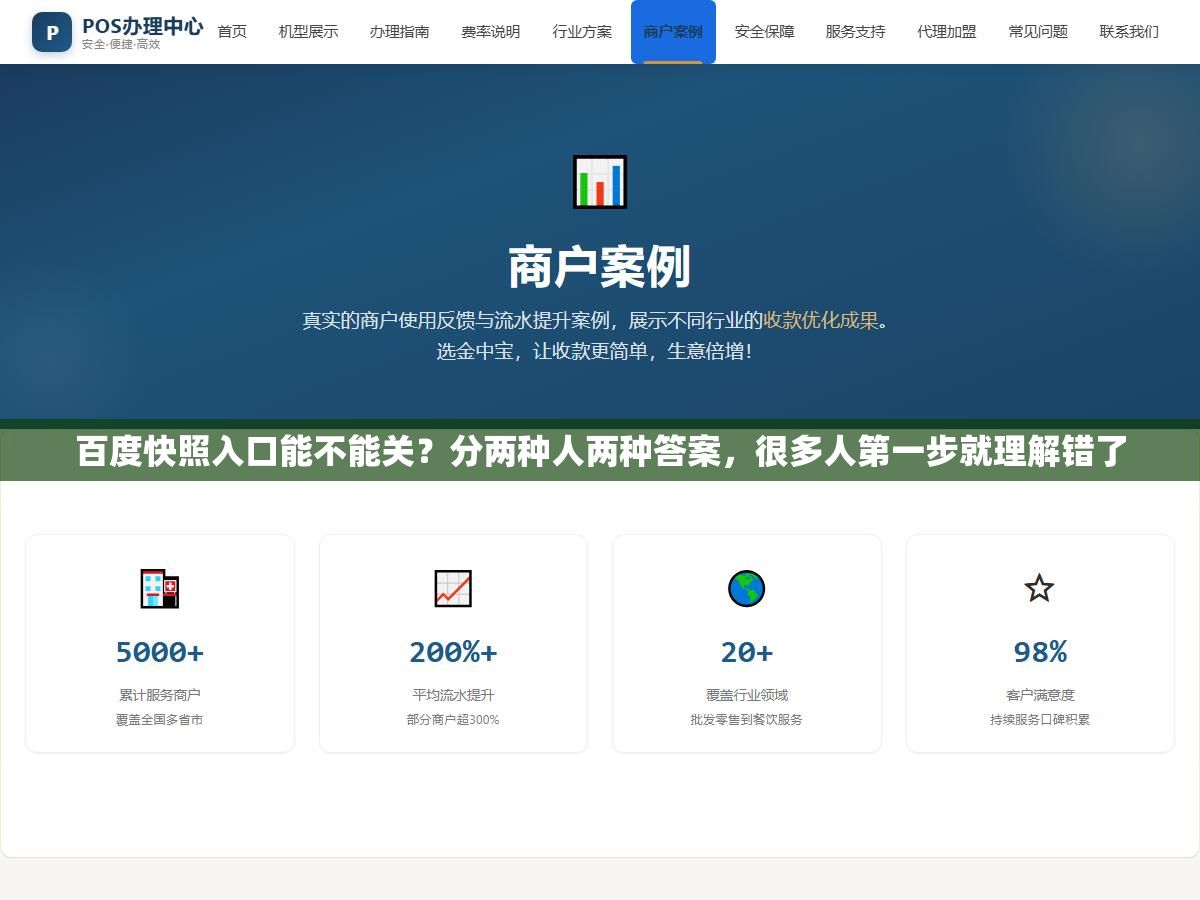The image size is (1200, 900).
Task: Click the 选金中宝，让收款更简单 slogan line
Action: click(594, 352)
